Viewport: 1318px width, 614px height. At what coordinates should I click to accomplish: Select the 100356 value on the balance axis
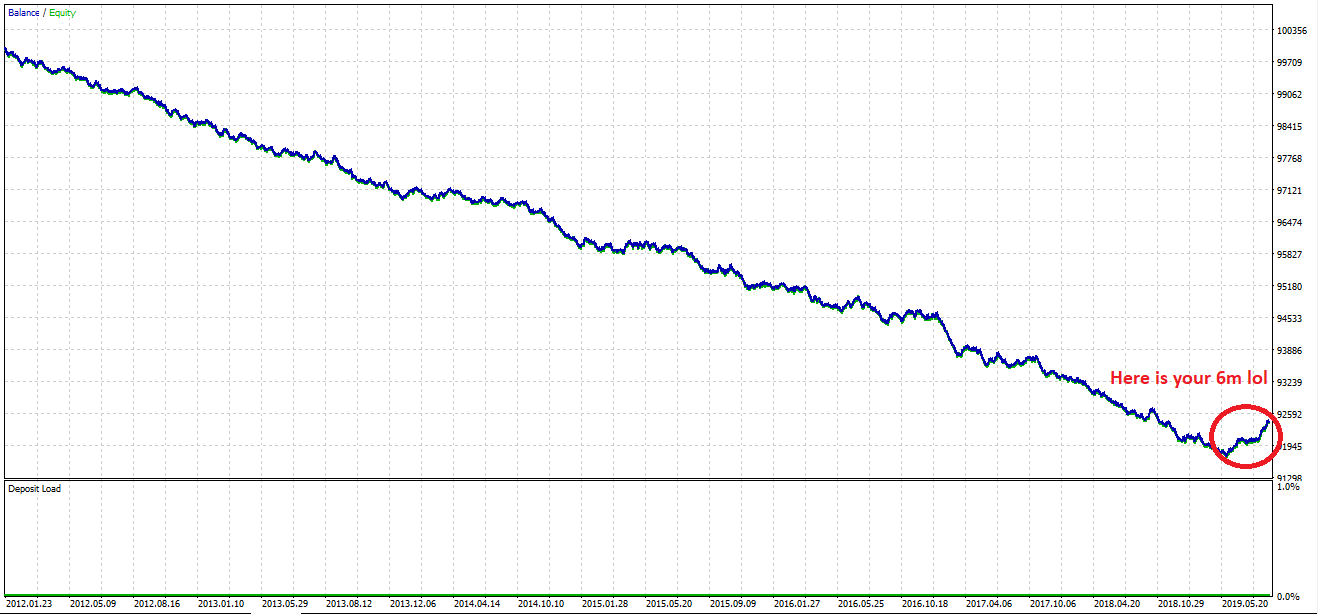click(1292, 31)
